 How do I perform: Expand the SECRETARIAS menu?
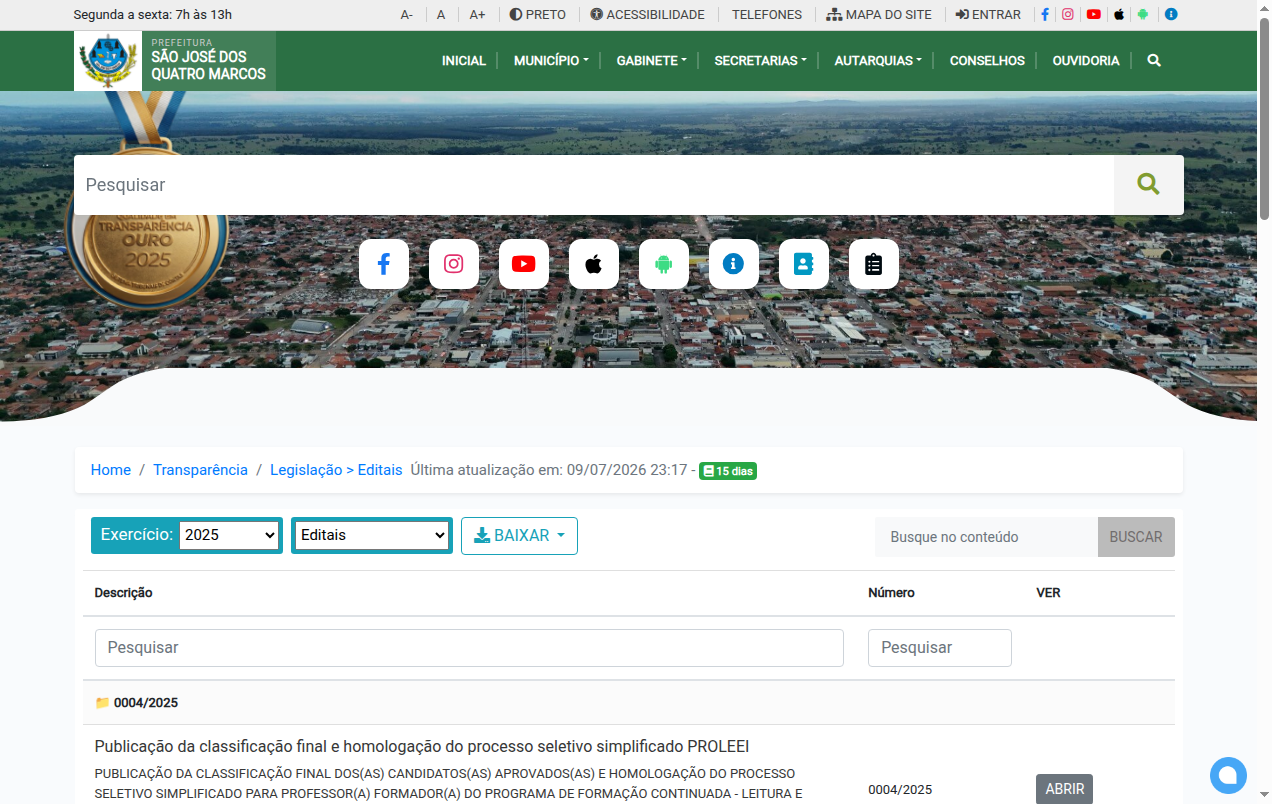click(x=760, y=61)
